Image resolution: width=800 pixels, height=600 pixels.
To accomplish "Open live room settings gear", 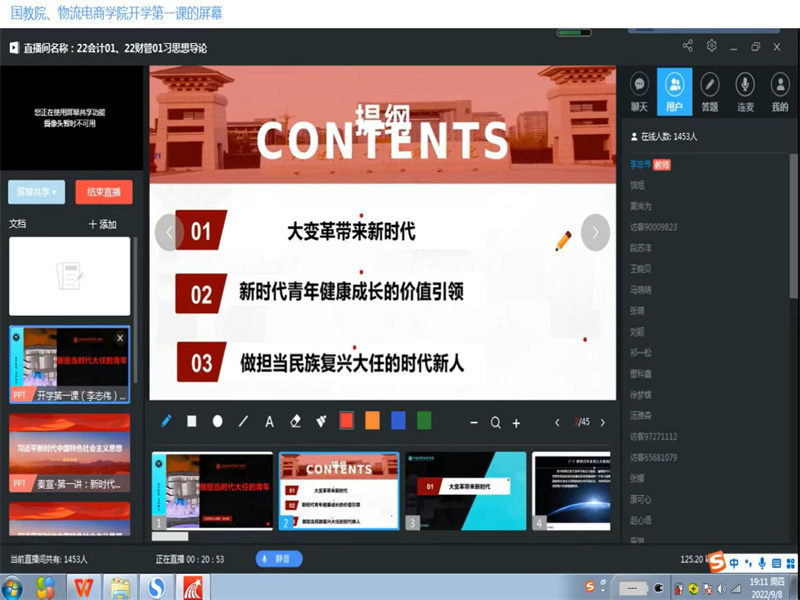I will coord(712,46).
